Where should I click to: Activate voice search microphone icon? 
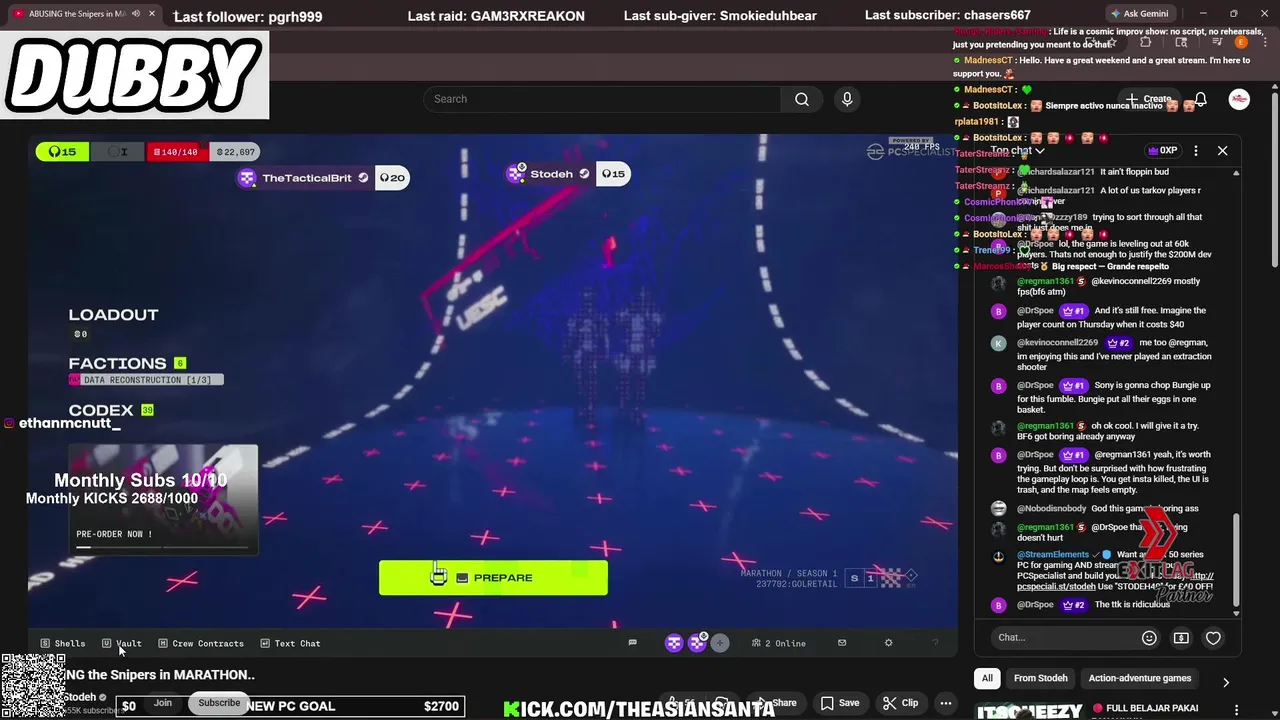tap(847, 99)
